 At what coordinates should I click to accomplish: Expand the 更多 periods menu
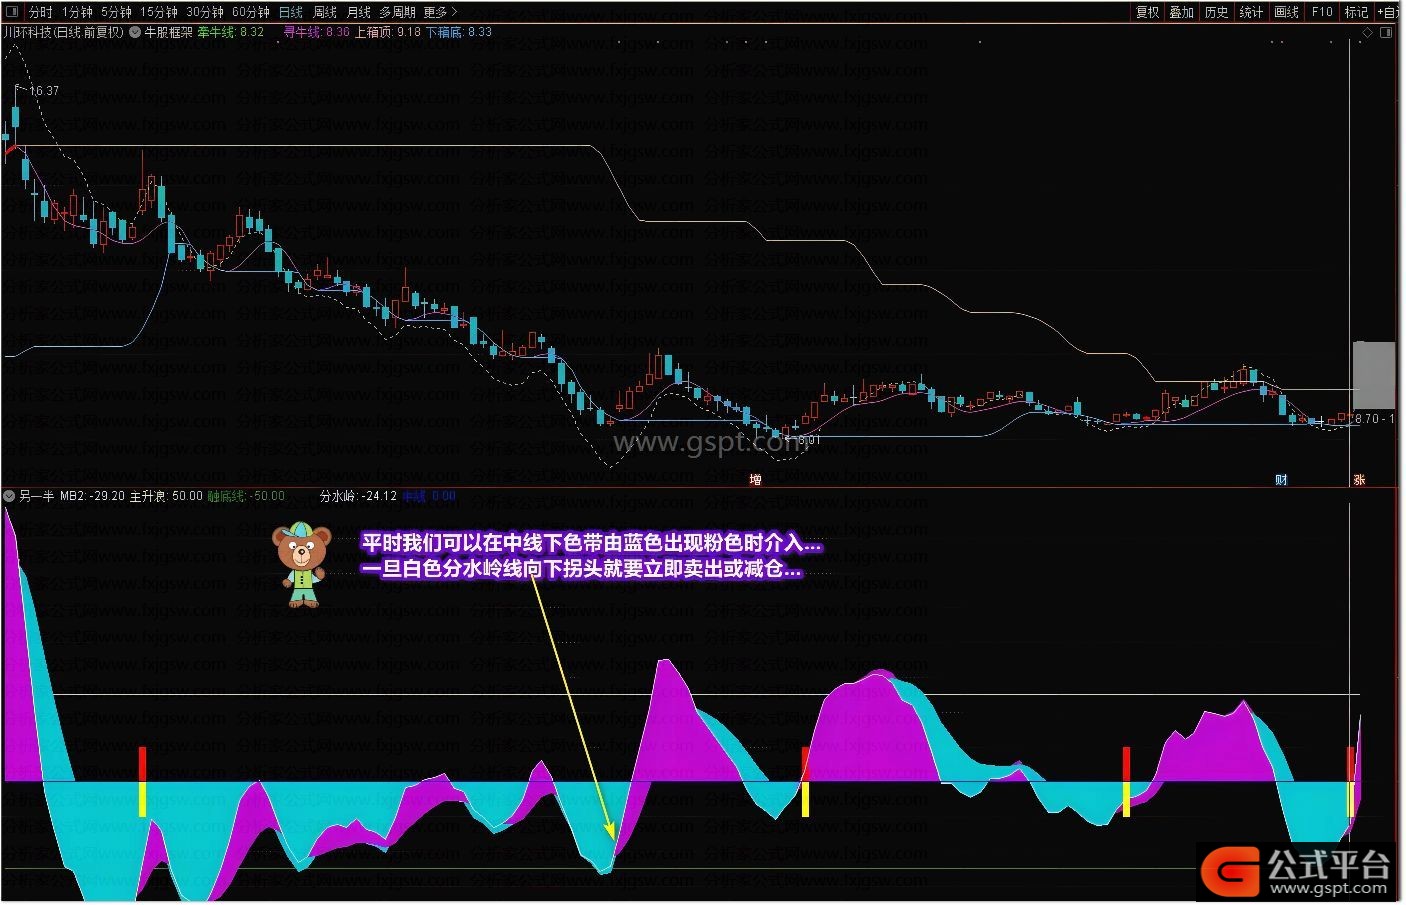tap(440, 12)
